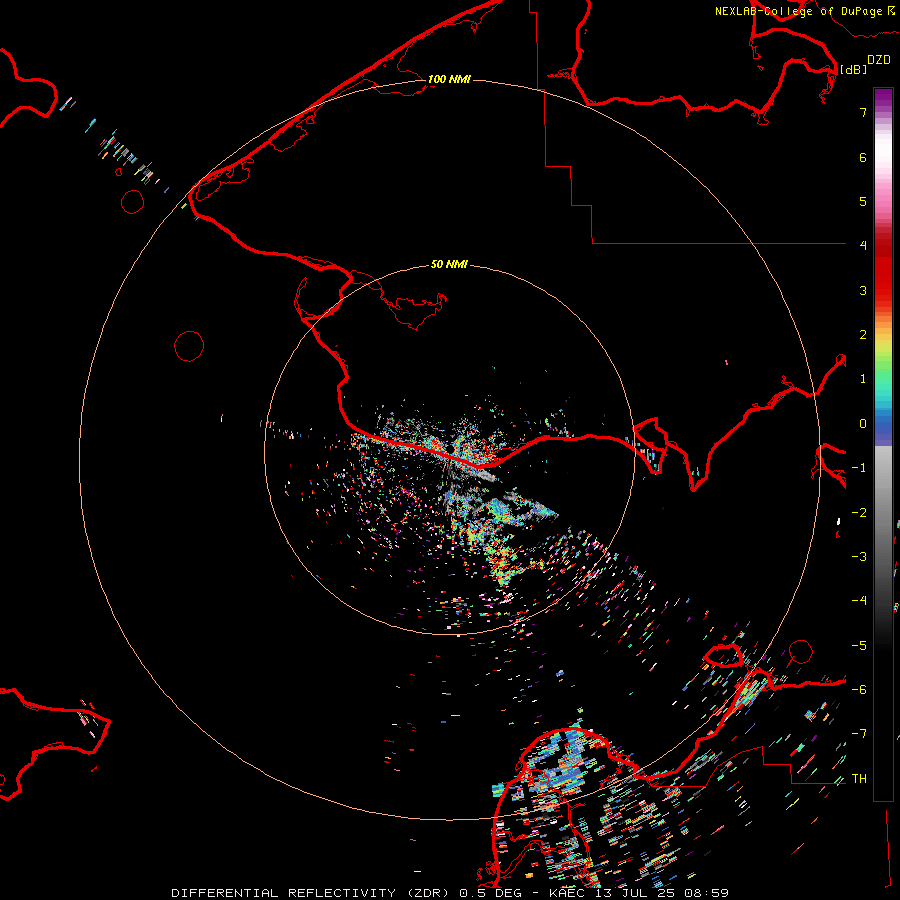Click the -2 value on the scale
The width and height of the screenshot is (900, 900).
click(x=859, y=513)
